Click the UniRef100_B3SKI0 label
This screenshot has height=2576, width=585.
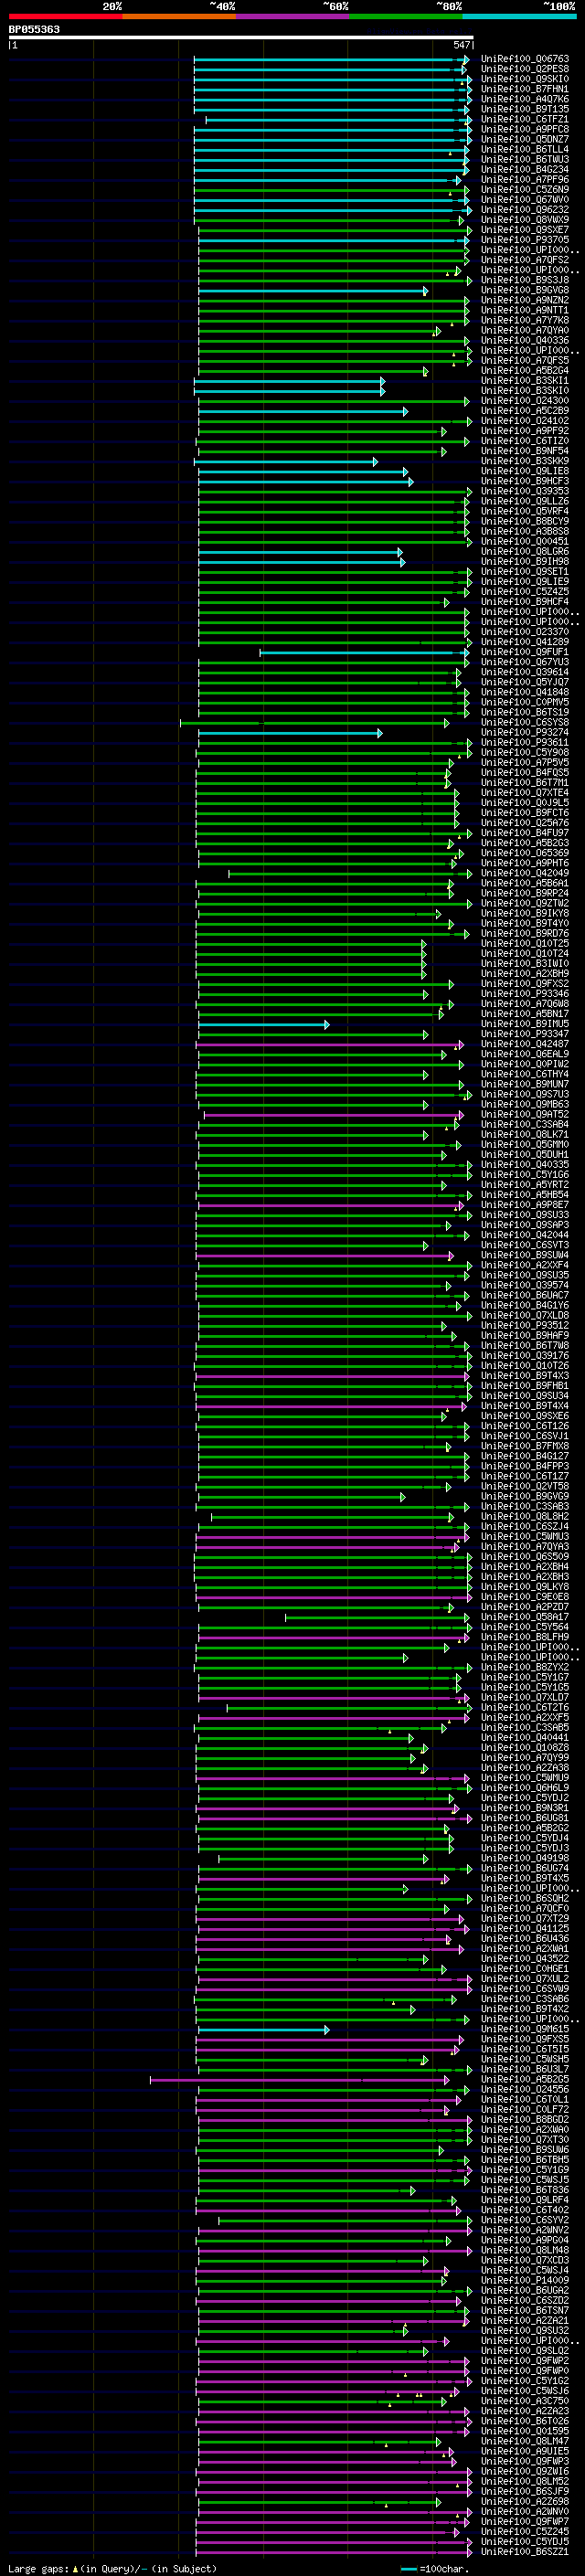525,391
